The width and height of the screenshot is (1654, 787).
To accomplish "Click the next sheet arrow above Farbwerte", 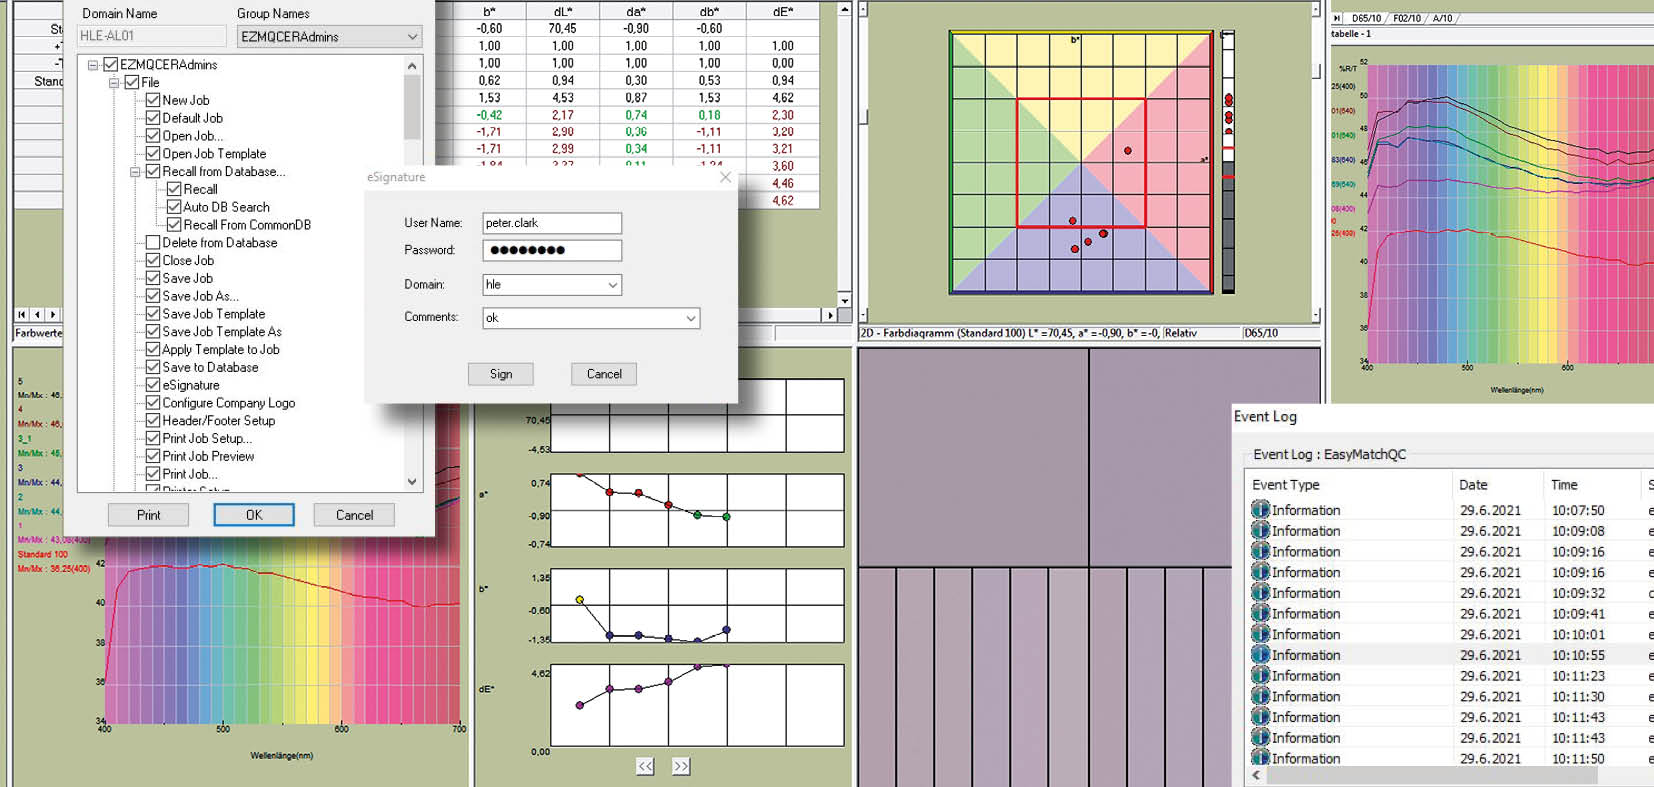I will pos(53,314).
